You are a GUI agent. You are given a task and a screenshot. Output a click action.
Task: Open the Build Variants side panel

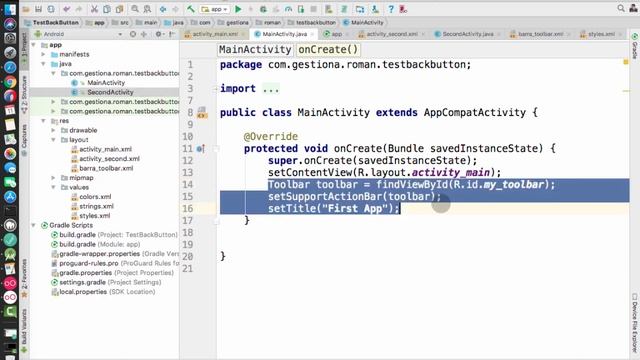click(24, 330)
